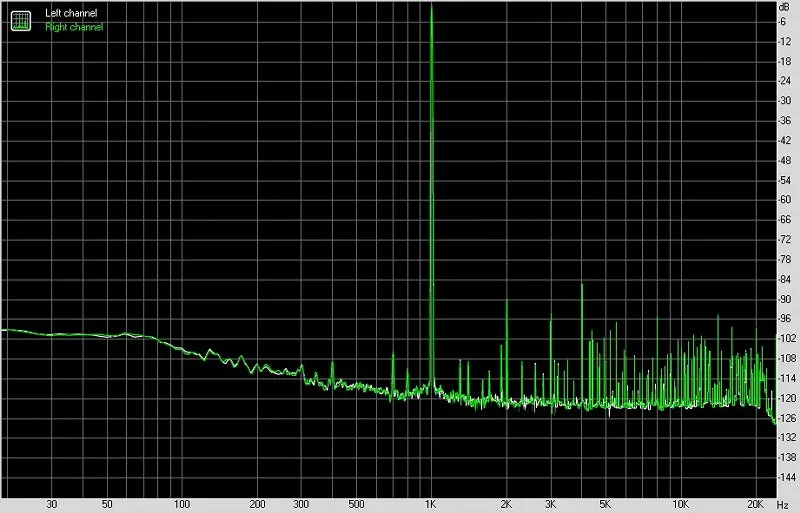Click the -96 dB axis label
The height and width of the screenshot is (513, 800).
(x=784, y=319)
